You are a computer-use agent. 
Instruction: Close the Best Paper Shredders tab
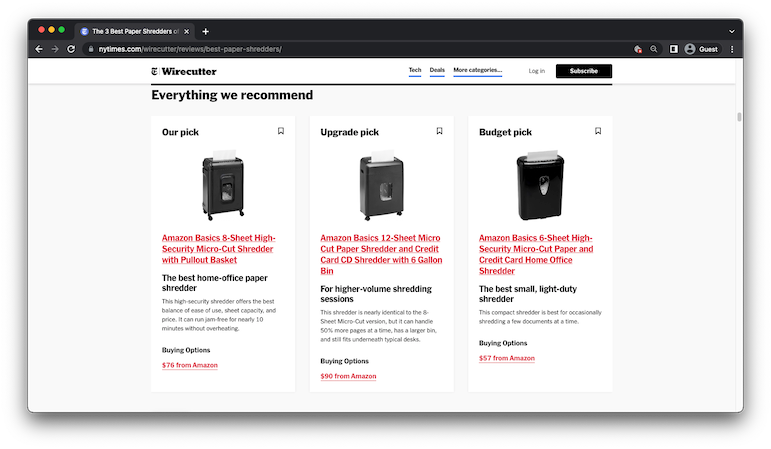tap(186, 31)
